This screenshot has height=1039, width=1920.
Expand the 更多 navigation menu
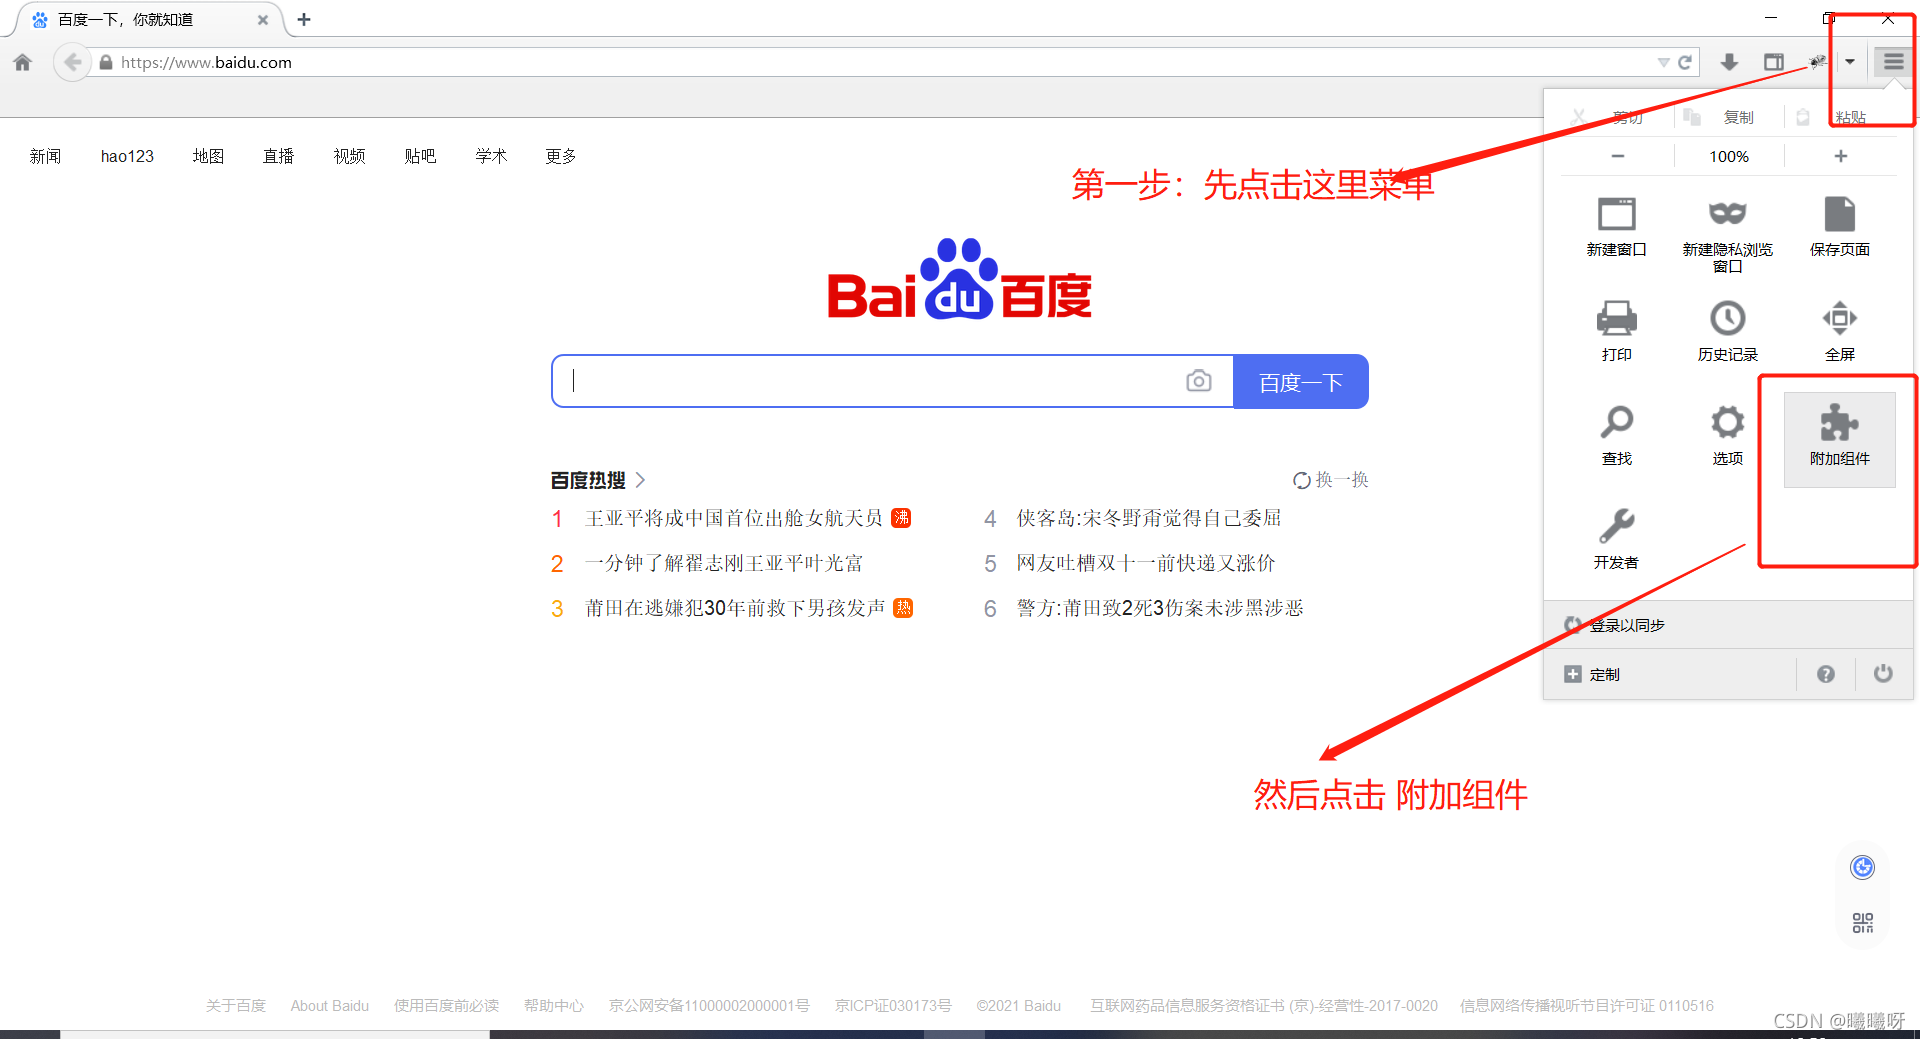point(561,156)
